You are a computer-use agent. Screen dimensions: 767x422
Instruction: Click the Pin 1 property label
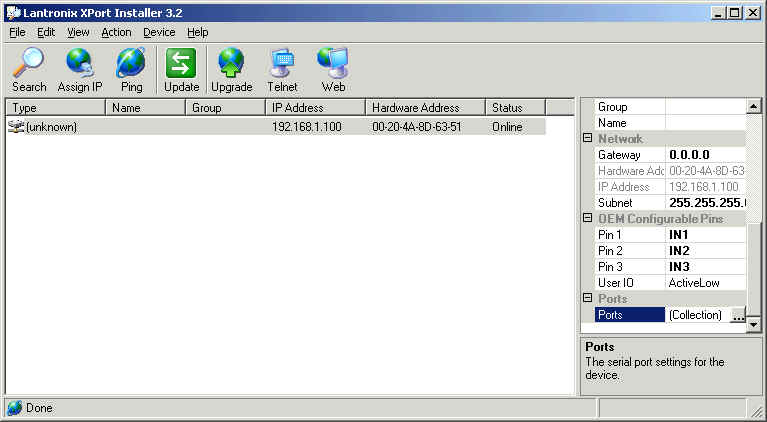click(609, 235)
